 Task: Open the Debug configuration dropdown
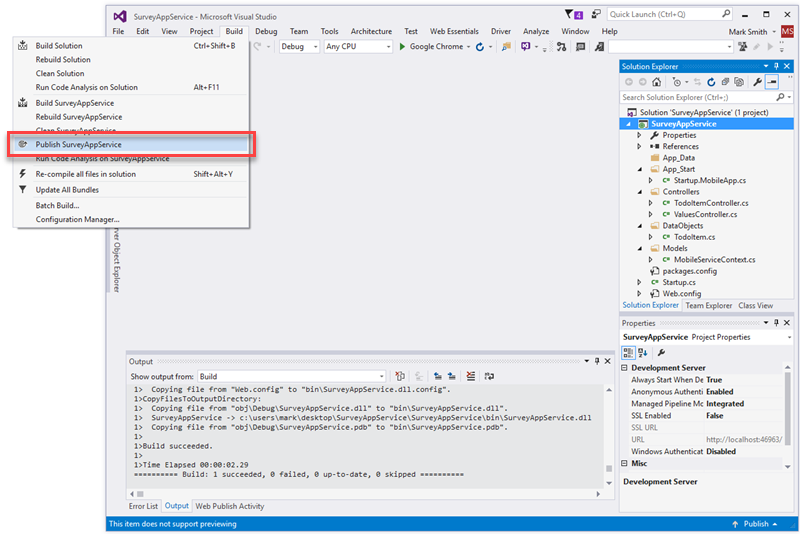point(299,46)
